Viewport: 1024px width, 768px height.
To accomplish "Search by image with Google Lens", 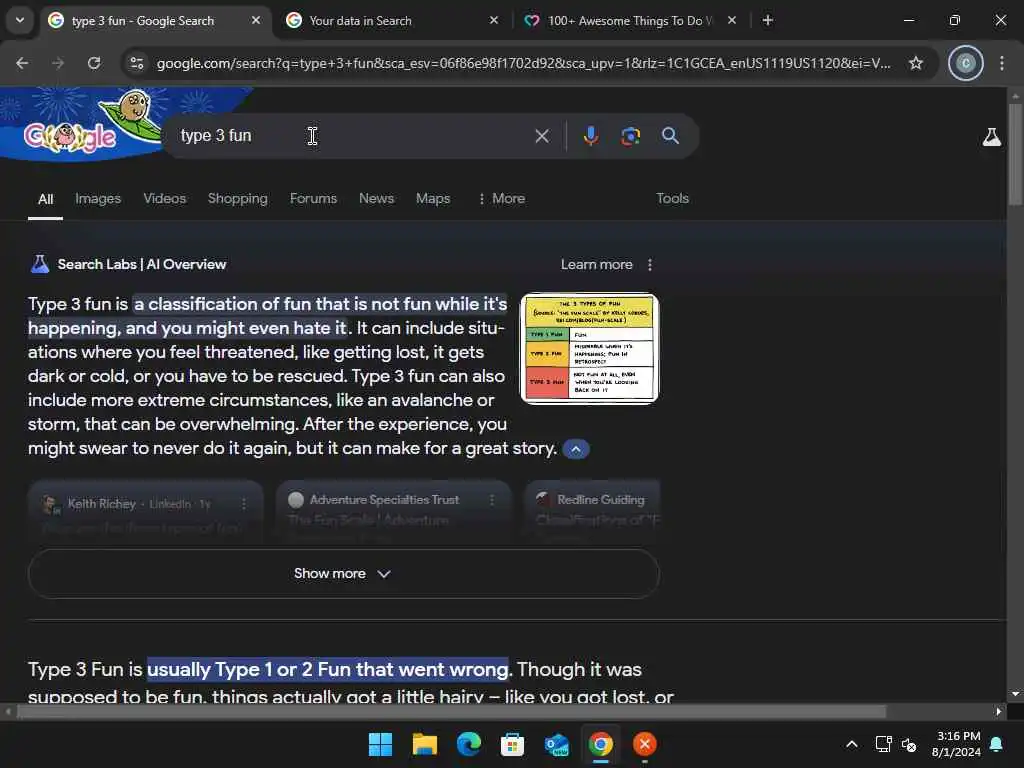I will point(630,136).
